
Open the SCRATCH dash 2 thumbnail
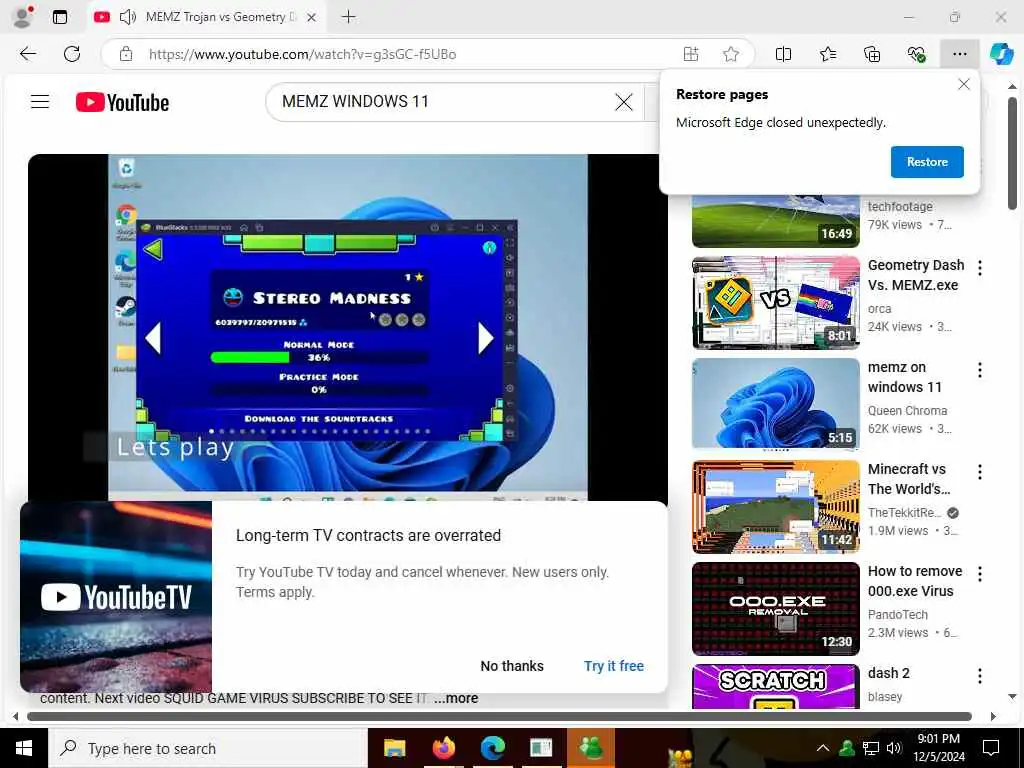[x=775, y=686]
